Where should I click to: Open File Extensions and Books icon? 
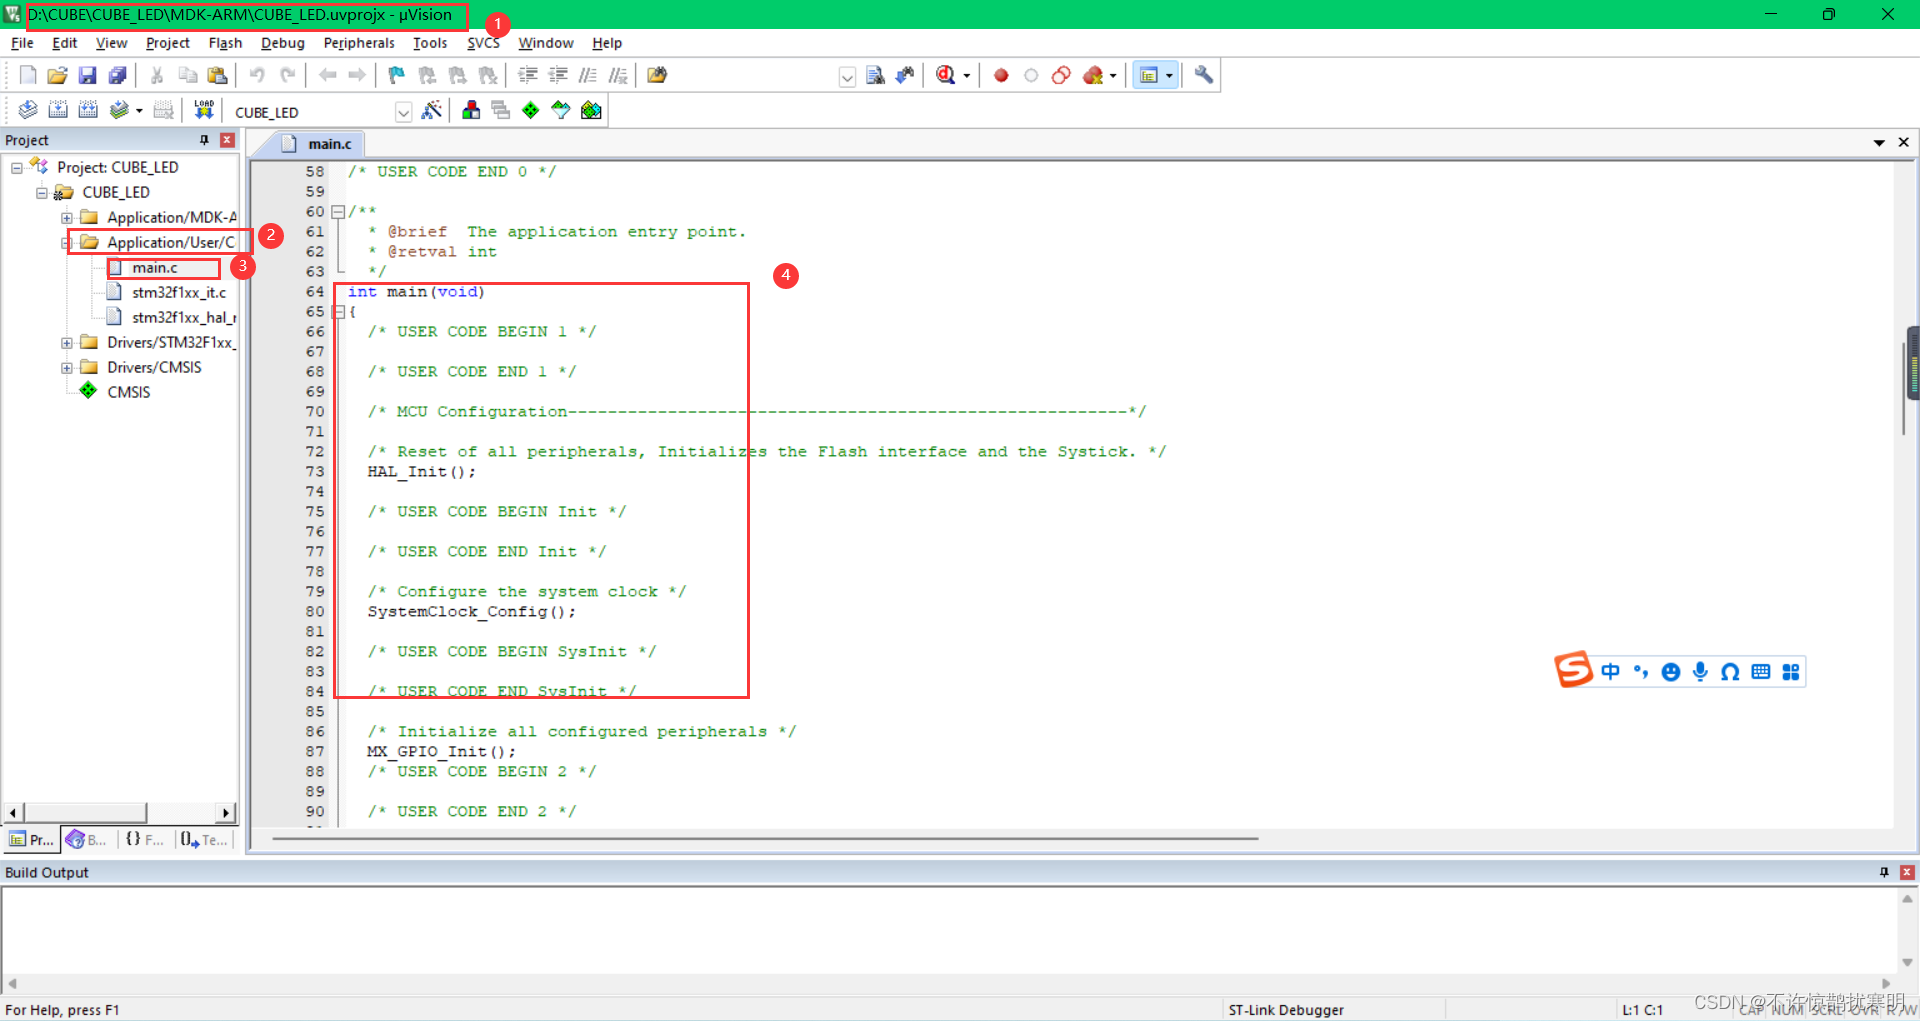pyautogui.click(x=471, y=110)
